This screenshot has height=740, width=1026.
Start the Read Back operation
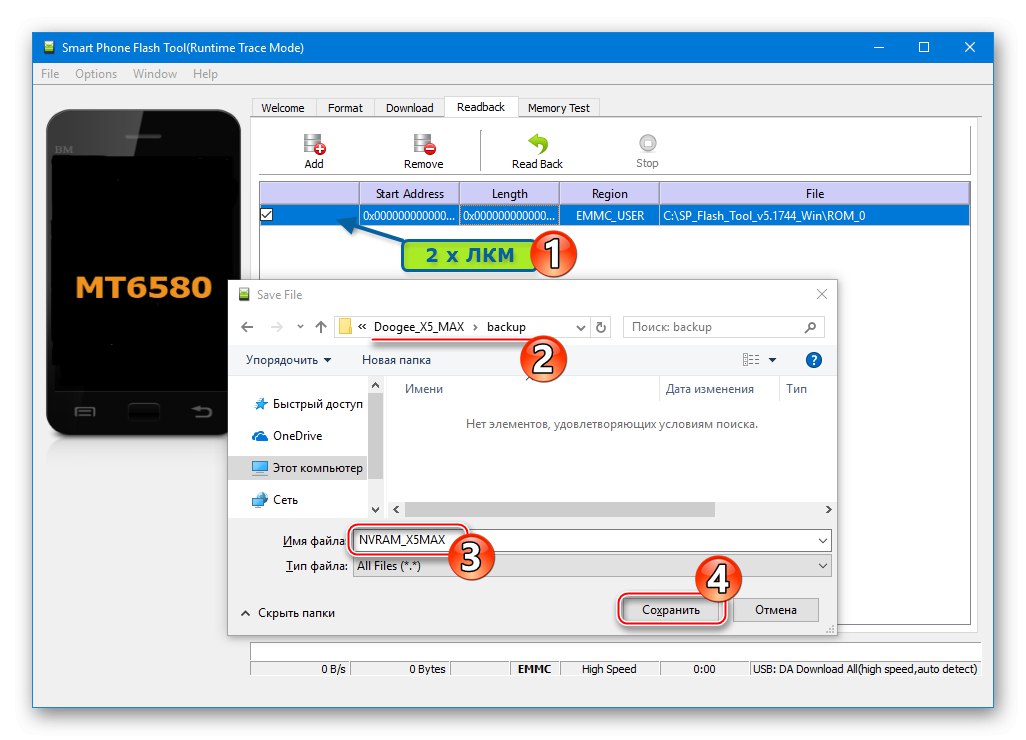click(537, 151)
